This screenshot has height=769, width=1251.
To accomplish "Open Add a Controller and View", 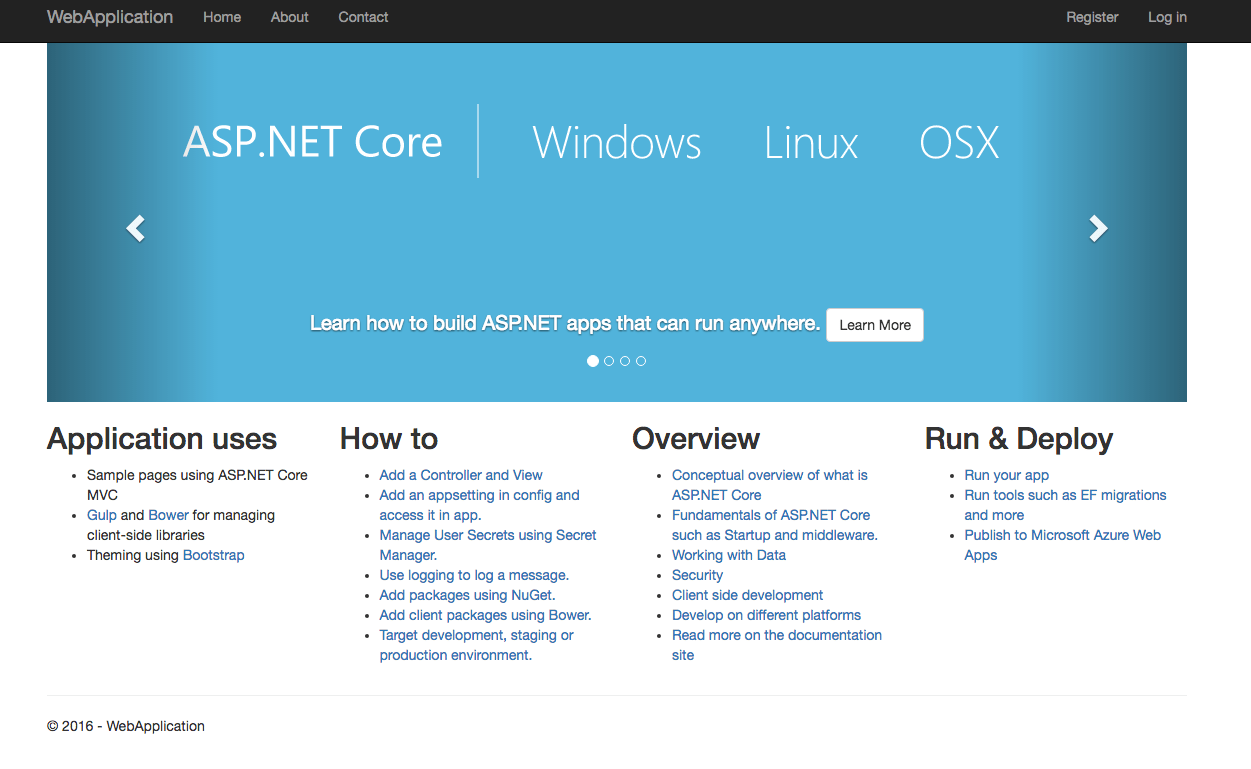I will click(461, 475).
